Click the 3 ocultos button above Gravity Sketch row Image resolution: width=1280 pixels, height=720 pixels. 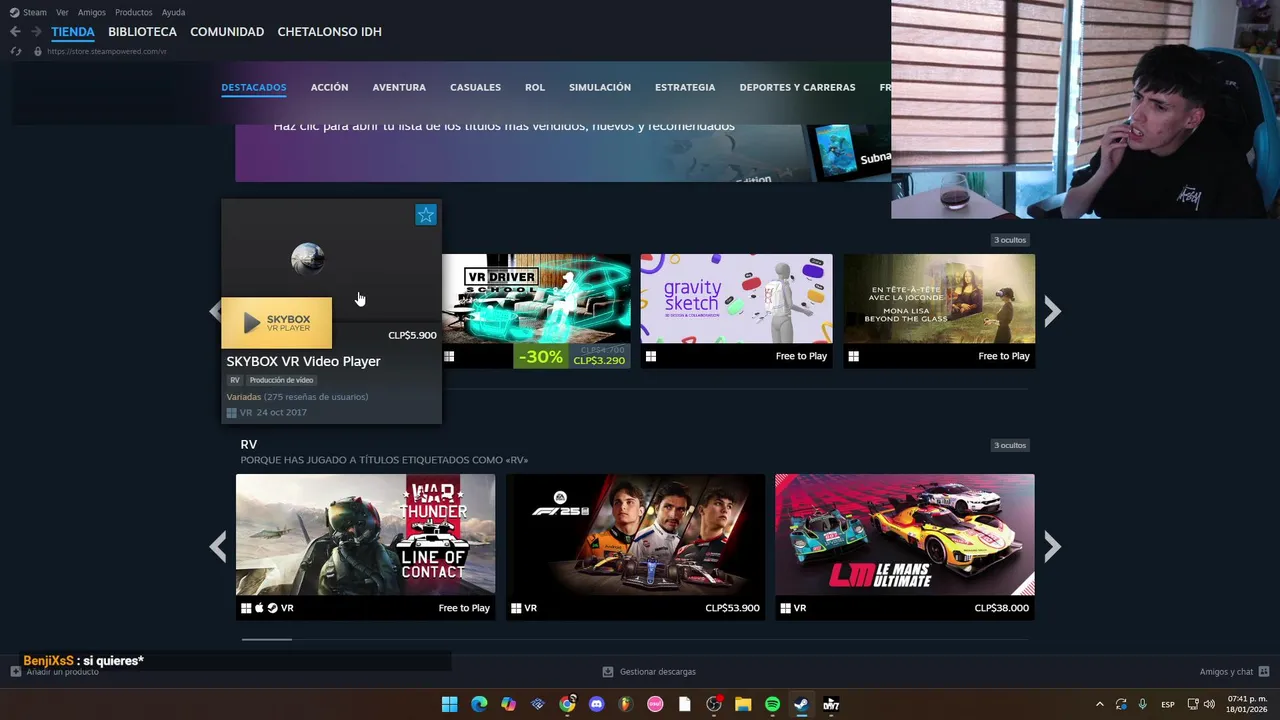click(x=1010, y=240)
